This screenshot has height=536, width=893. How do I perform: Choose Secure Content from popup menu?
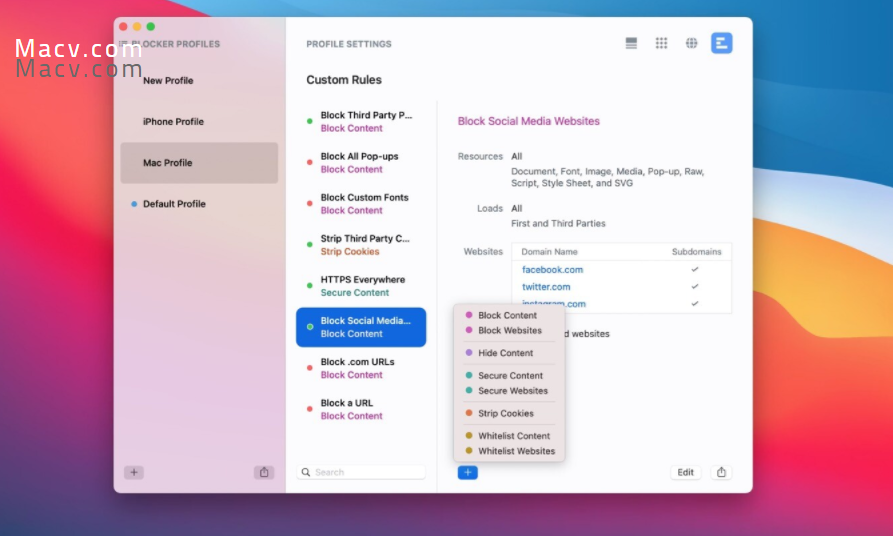(509, 375)
